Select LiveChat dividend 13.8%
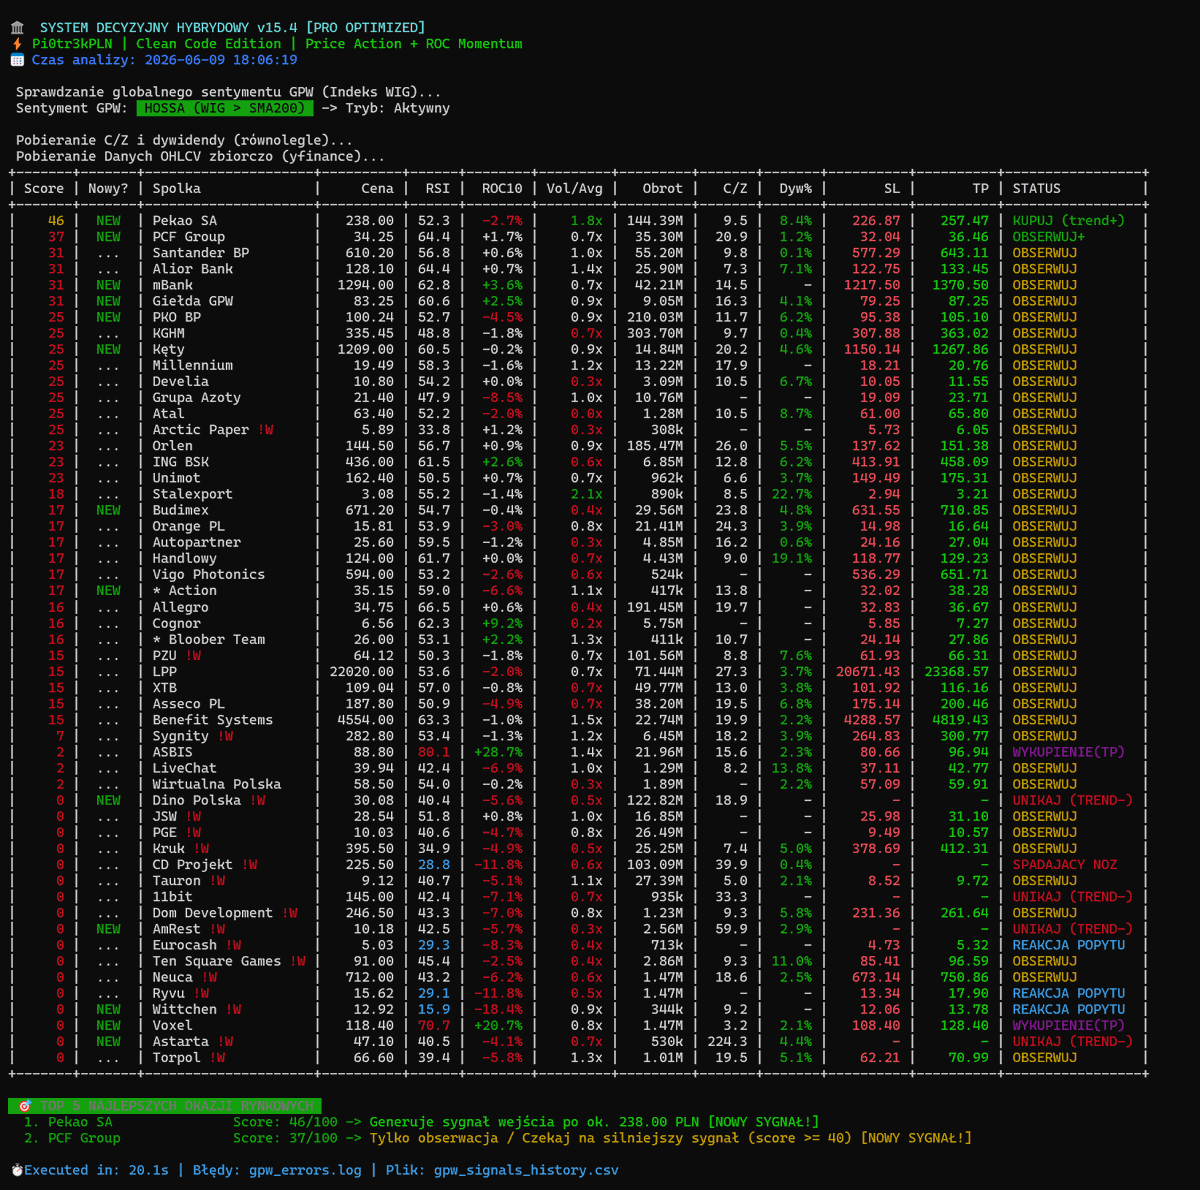The image size is (1200, 1190). [x=792, y=768]
